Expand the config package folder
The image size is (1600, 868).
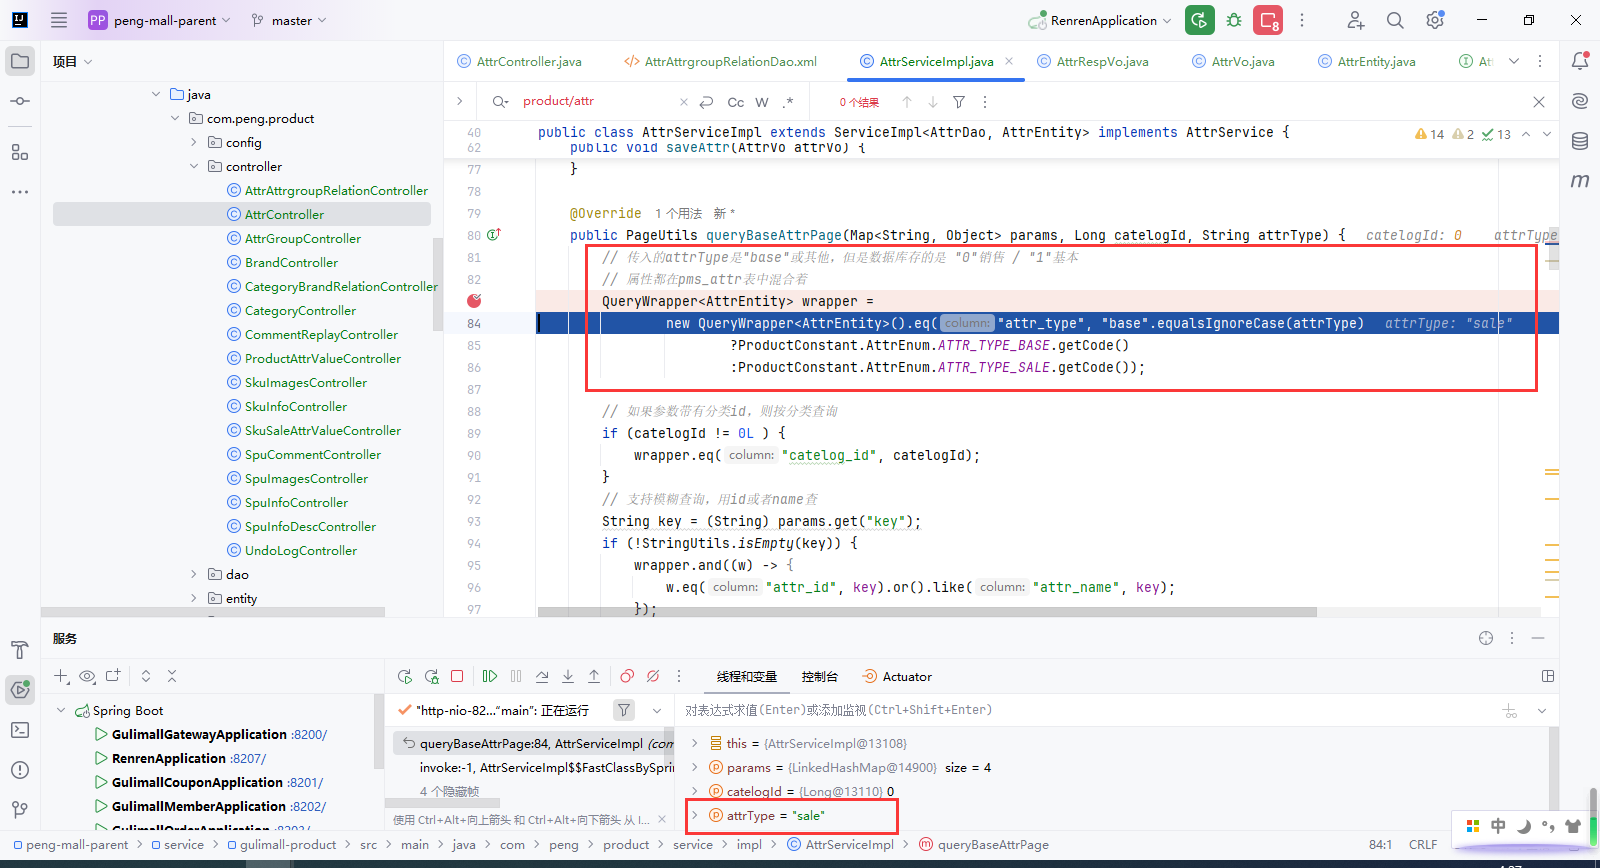(x=194, y=142)
